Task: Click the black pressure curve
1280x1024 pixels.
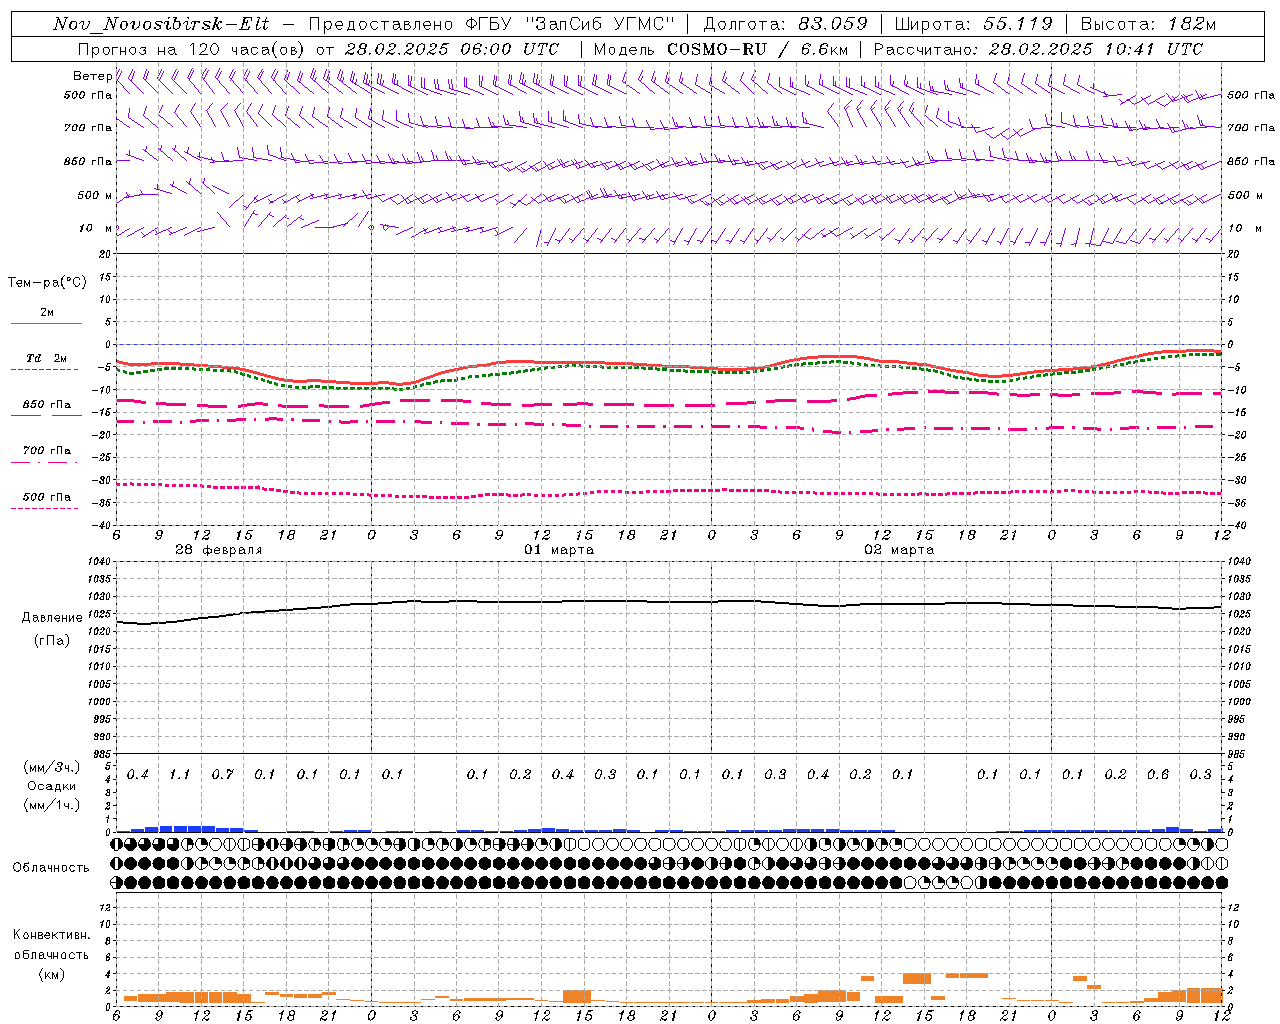Action: tap(668, 602)
